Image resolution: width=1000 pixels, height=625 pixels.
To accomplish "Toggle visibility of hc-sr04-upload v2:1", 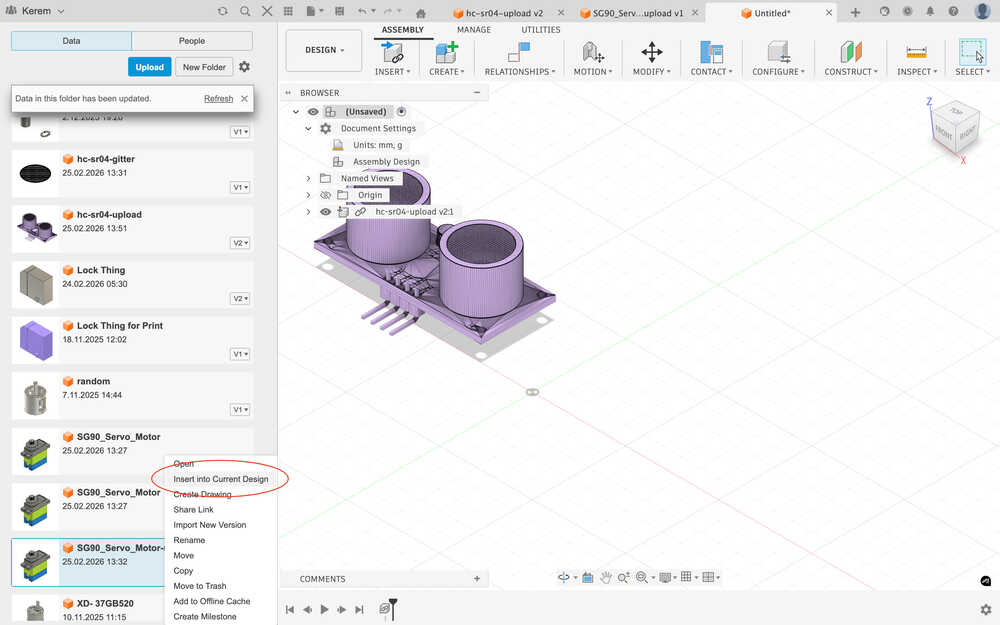I will pos(325,212).
